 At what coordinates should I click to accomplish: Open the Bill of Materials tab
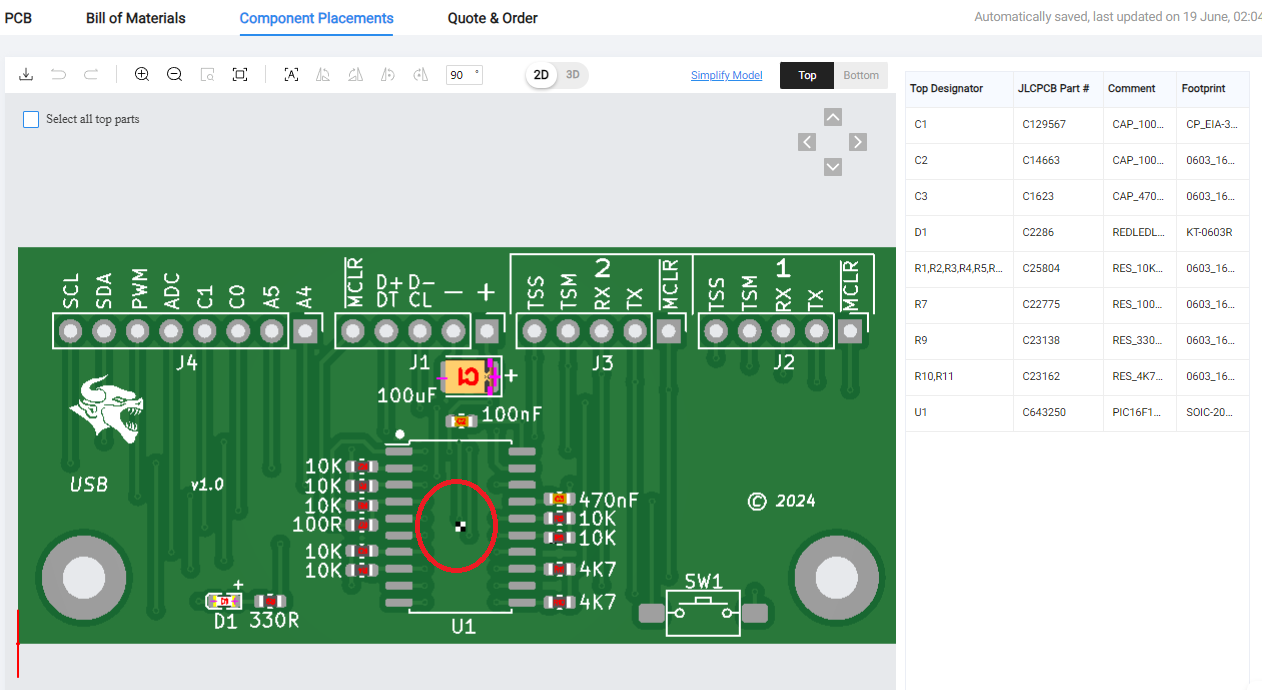[136, 18]
